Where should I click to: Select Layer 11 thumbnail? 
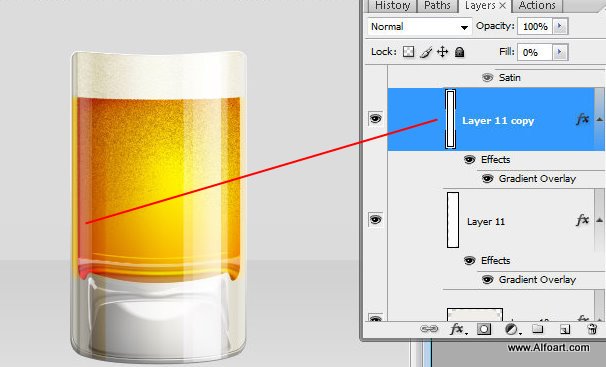coord(453,220)
